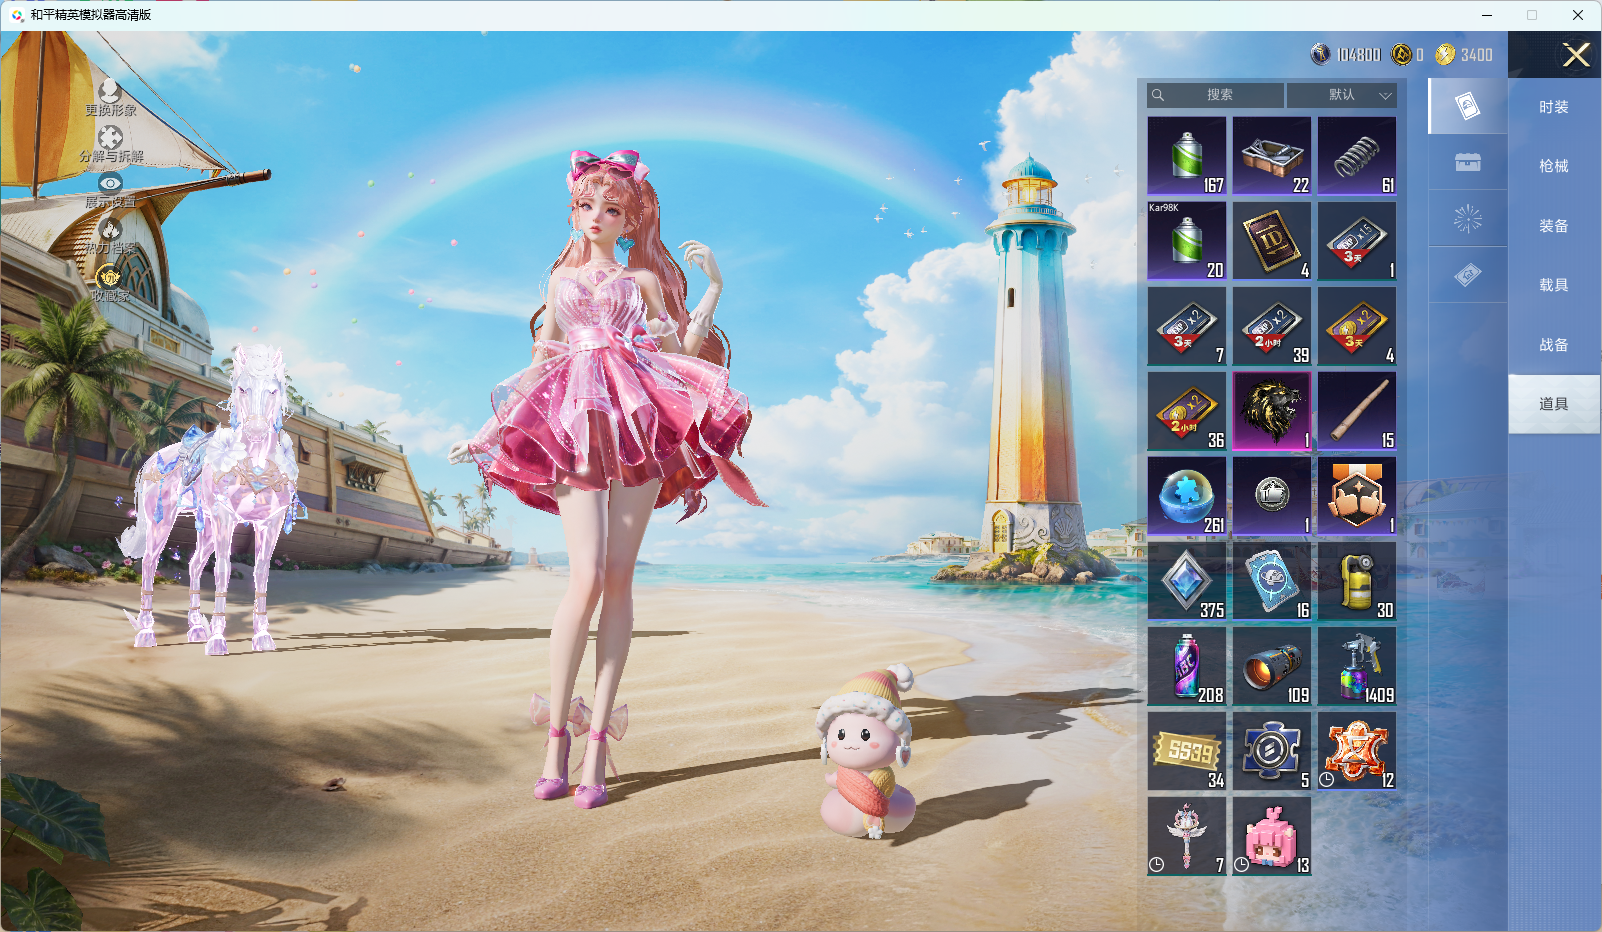Select the pink-haired character item
The width and height of the screenshot is (1602, 932).
point(1272,836)
